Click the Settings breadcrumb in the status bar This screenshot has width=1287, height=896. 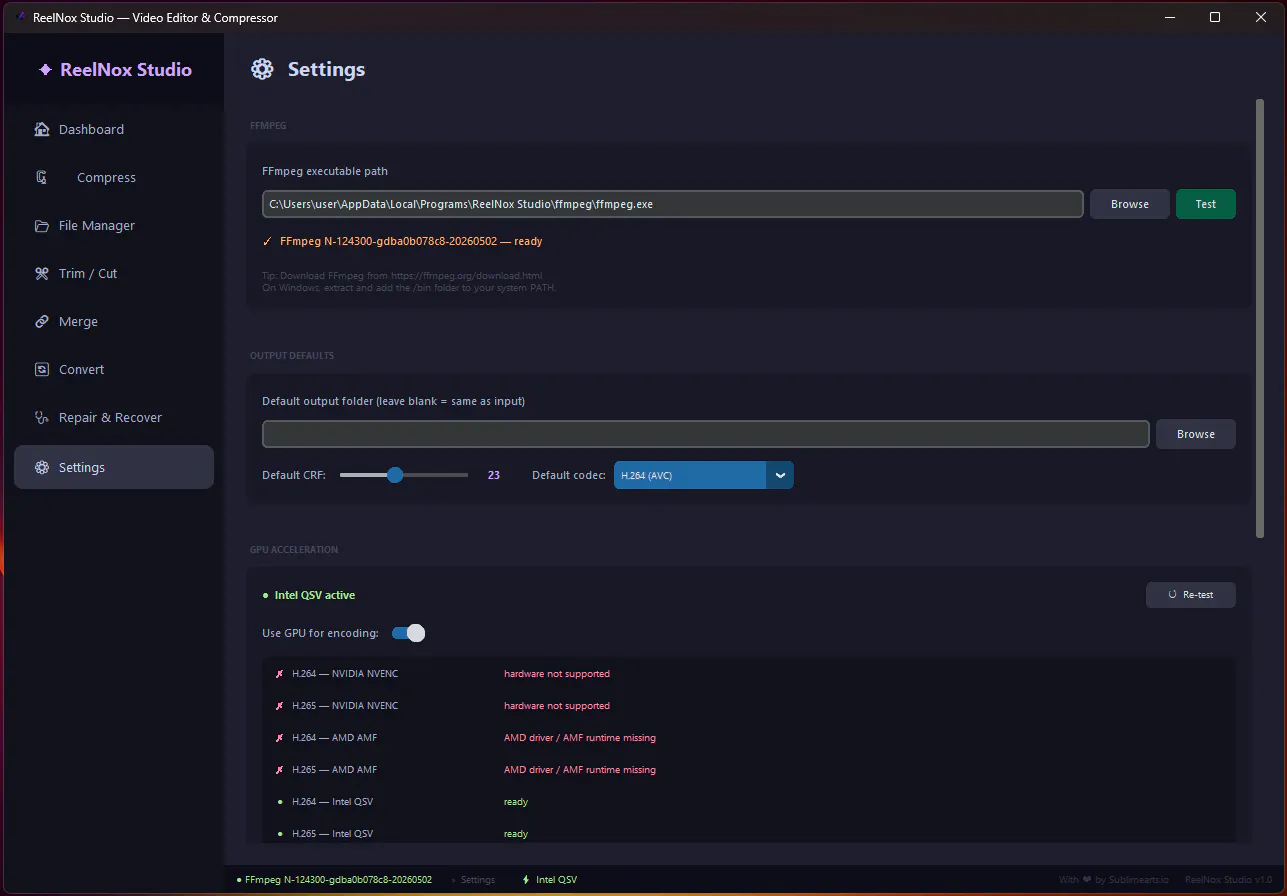[x=478, y=880]
